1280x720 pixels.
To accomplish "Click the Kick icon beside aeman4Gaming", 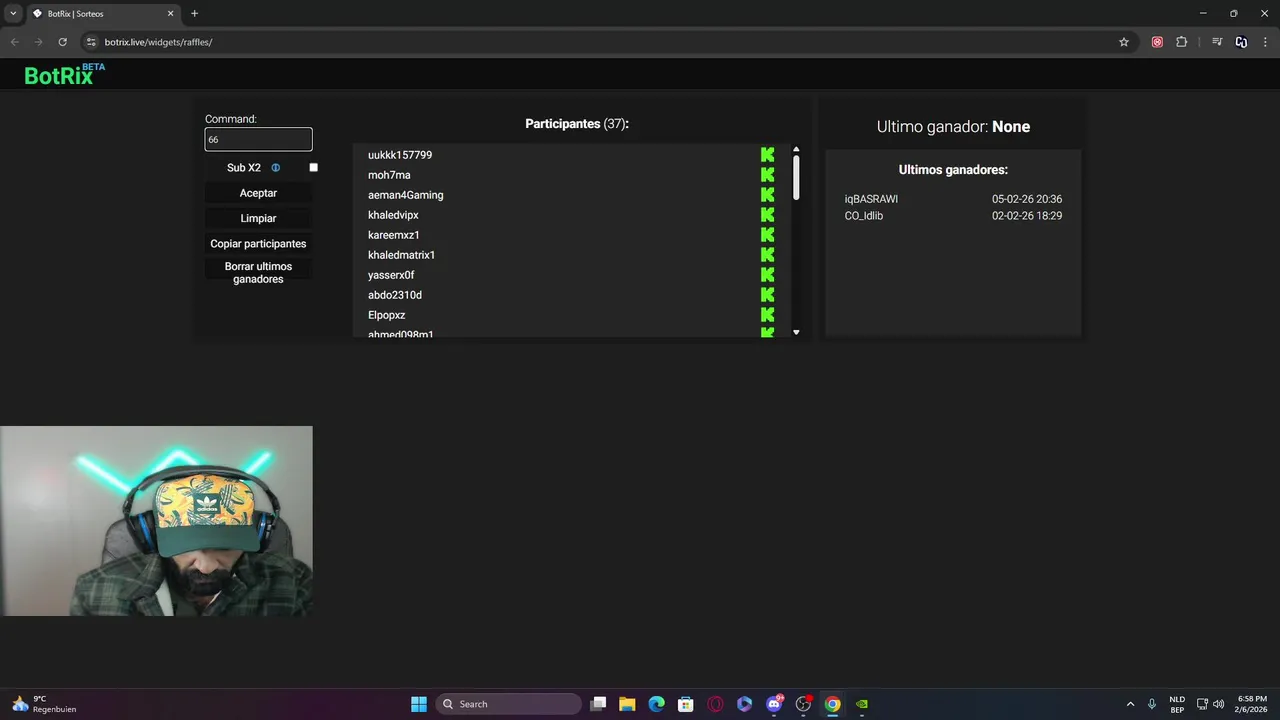I will 767,195.
